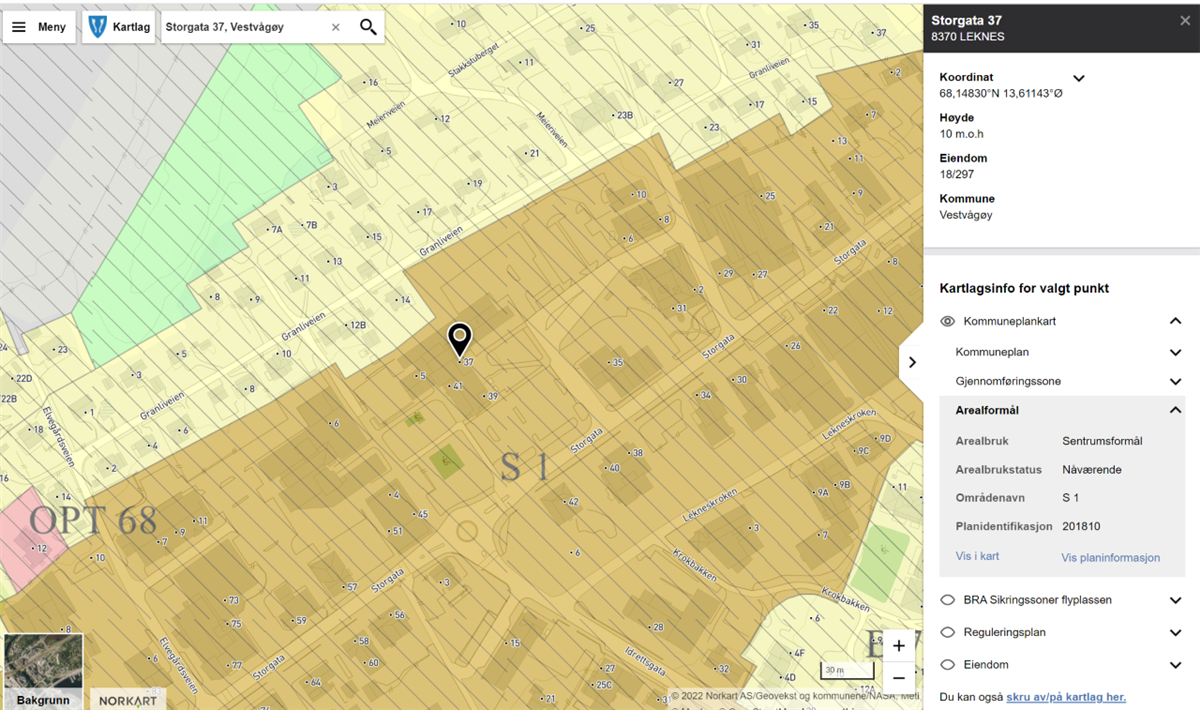Toggle visibility of Kommuneplankart layer
Viewport: 1200px width, 710px height.
[948, 321]
